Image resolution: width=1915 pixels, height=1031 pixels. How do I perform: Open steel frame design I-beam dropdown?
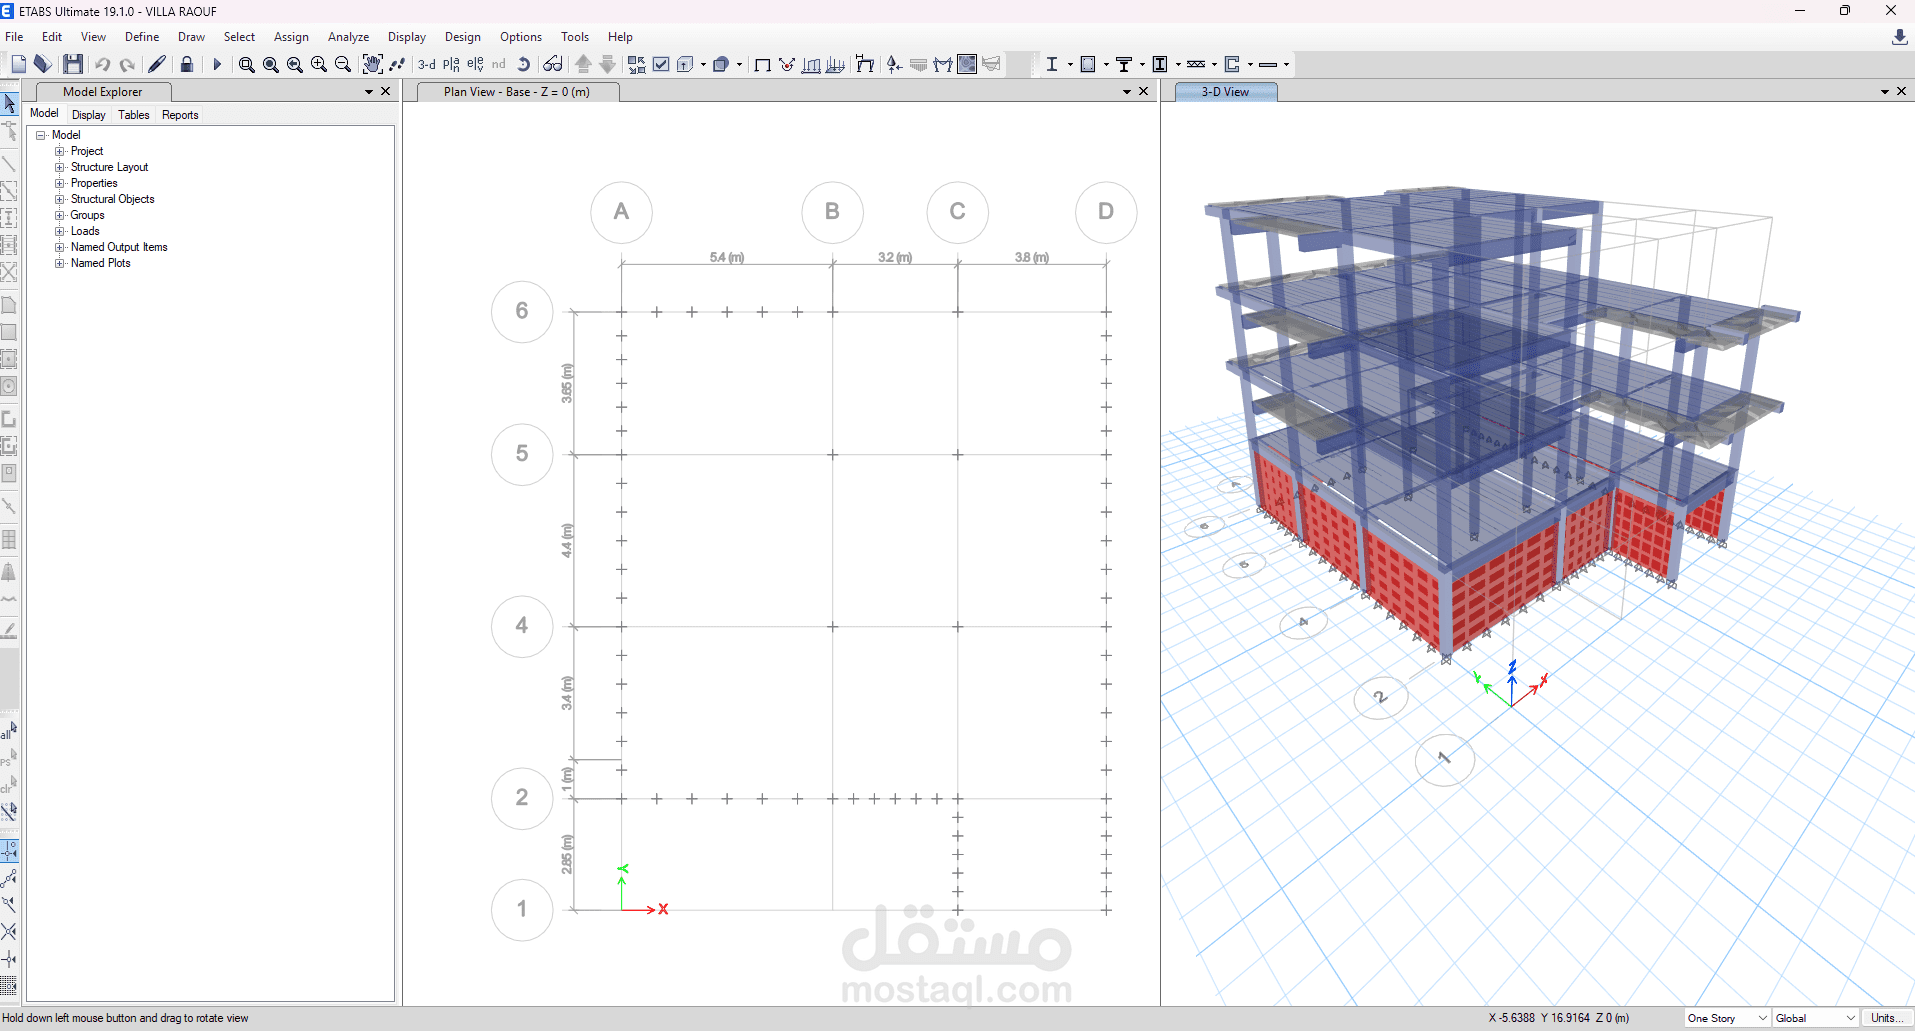[x=1071, y=64]
